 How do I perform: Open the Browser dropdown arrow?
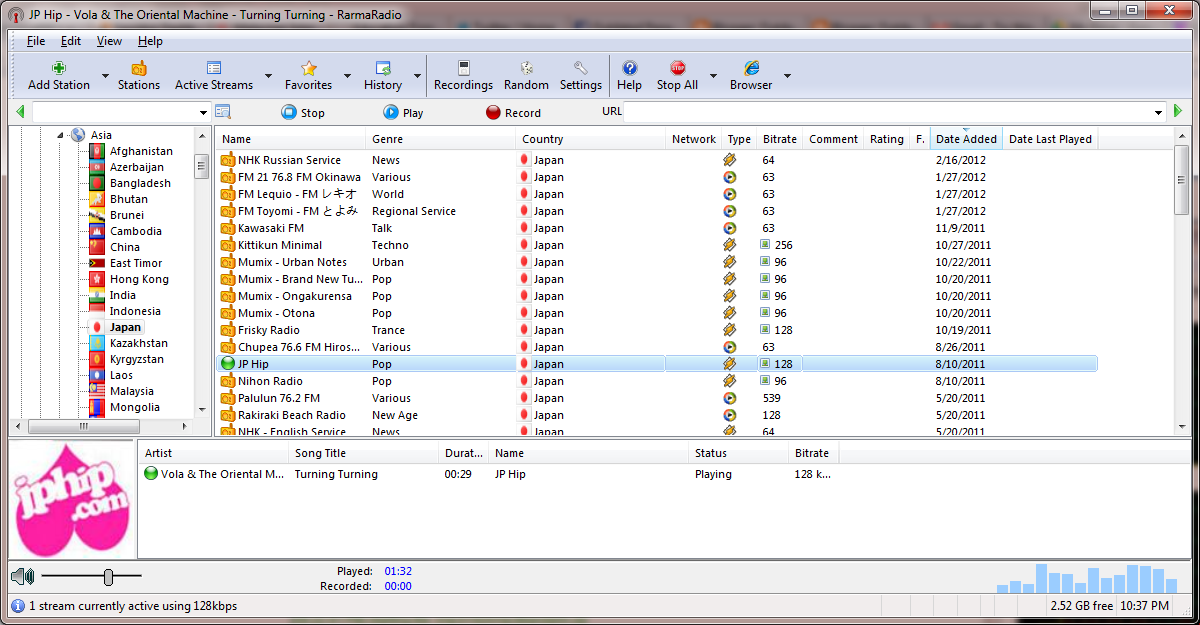click(787, 76)
